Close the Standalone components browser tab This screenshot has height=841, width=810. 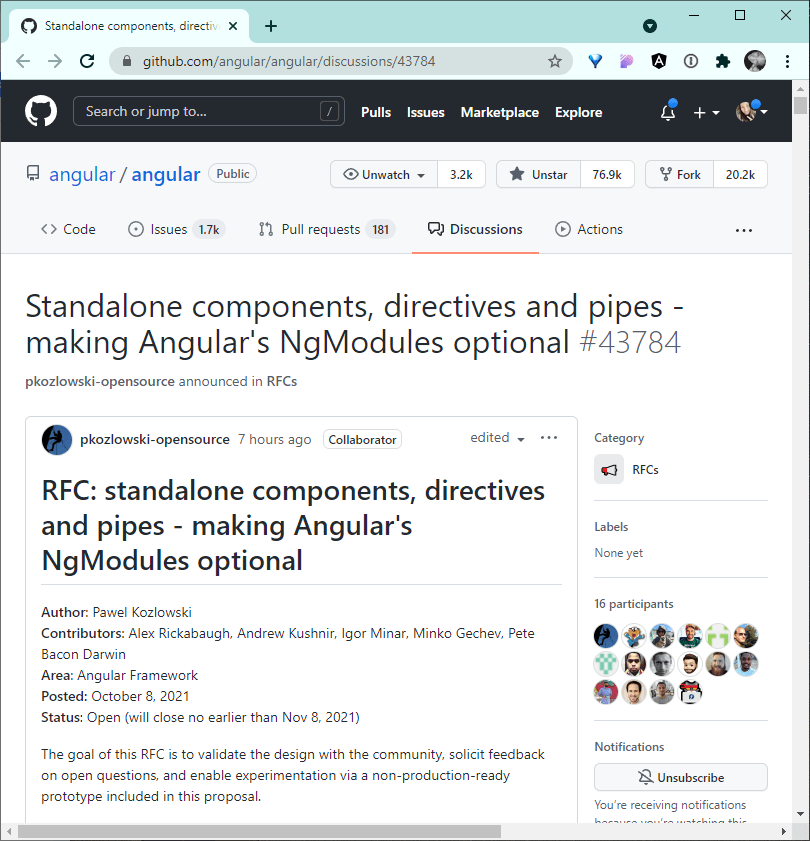(x=233, y=26)
